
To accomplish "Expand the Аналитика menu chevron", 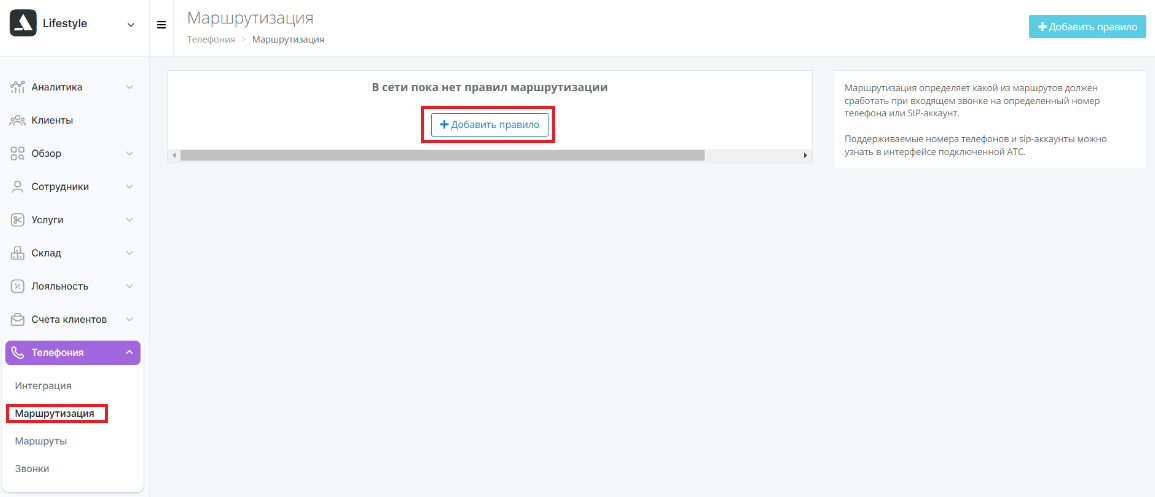I will 130,87.
